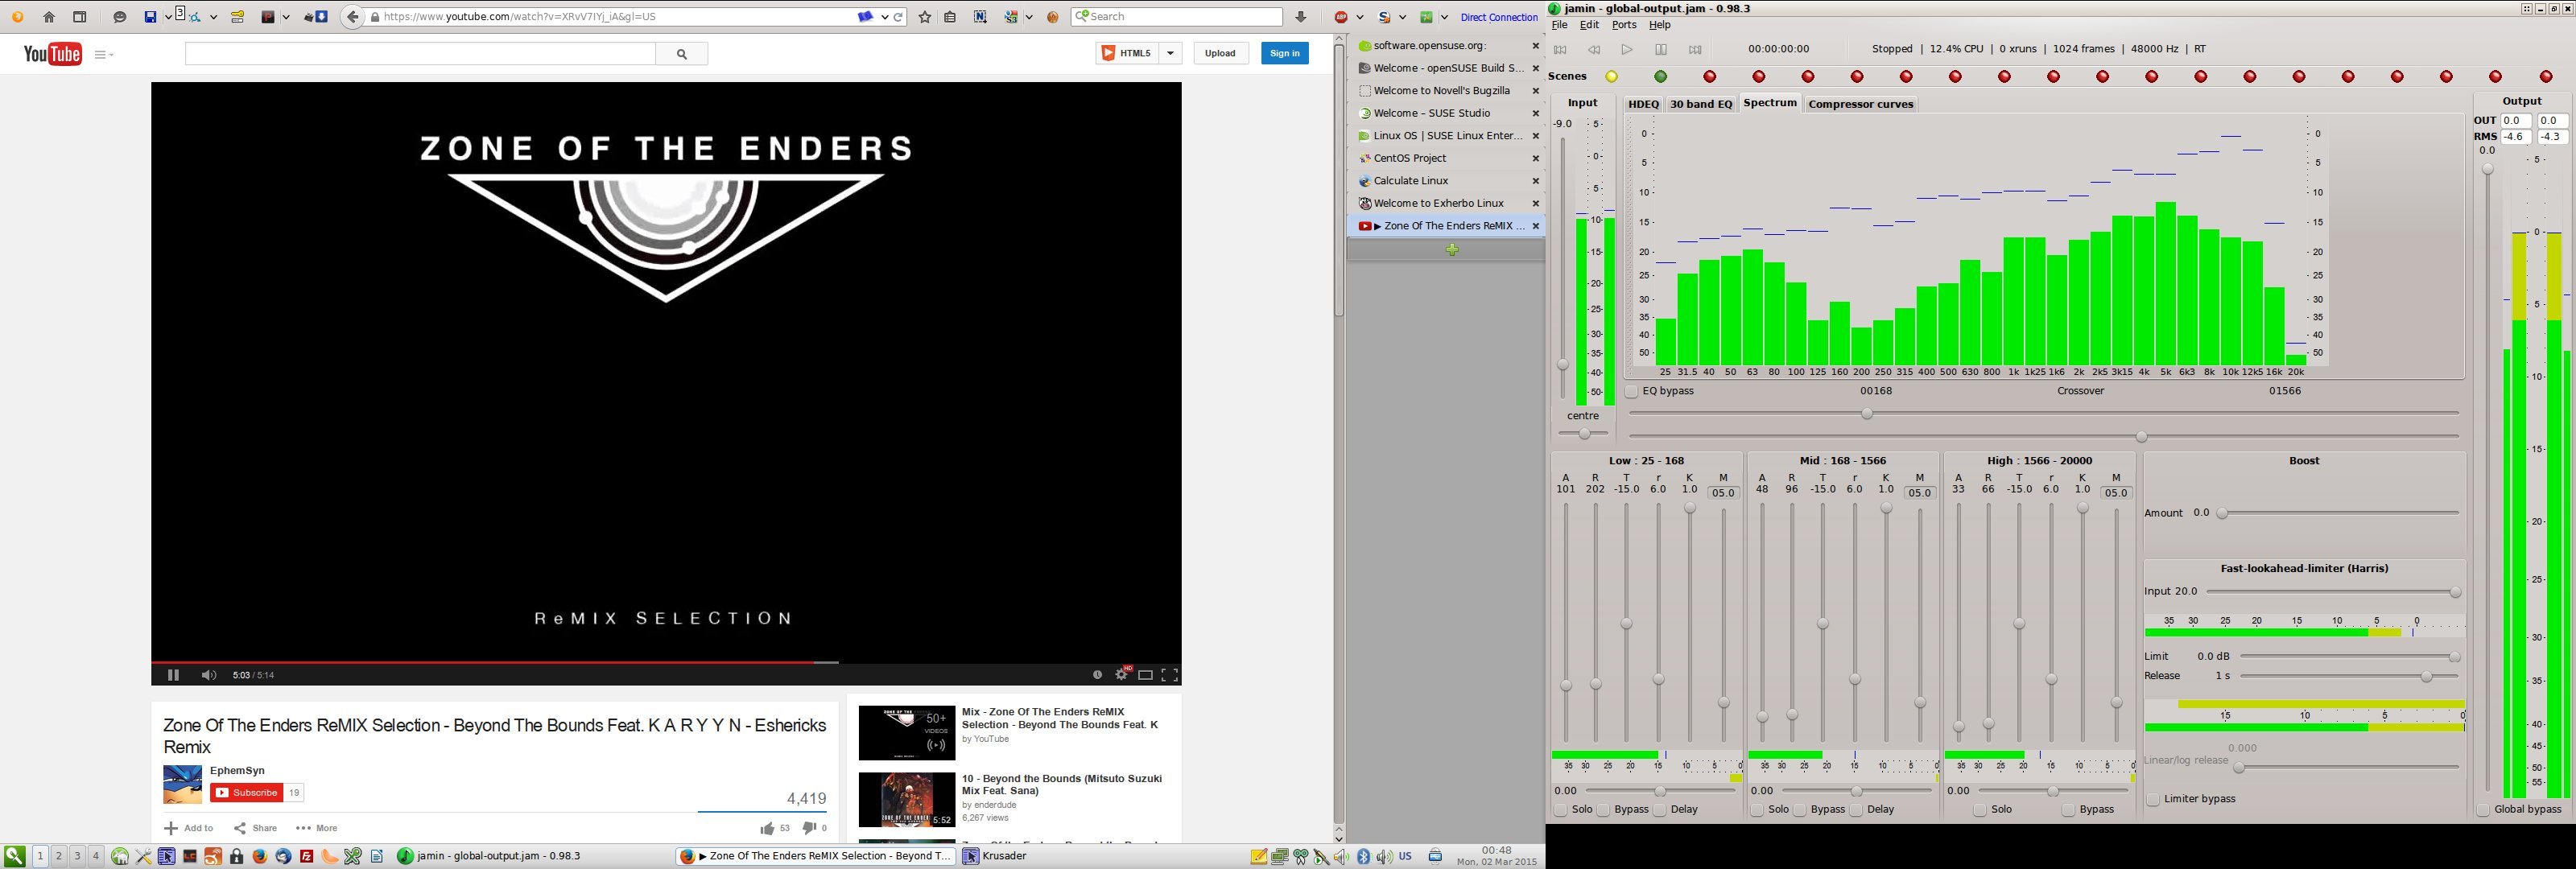Add a new tab with green plus

coord(1452,250)
